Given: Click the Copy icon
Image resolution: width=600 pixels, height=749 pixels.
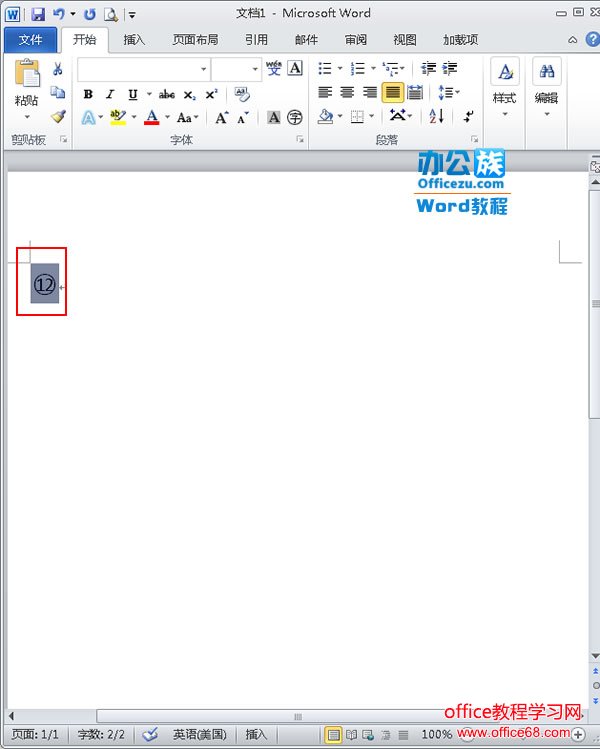Looking at the screenshot, I should [x=58, y=93].
